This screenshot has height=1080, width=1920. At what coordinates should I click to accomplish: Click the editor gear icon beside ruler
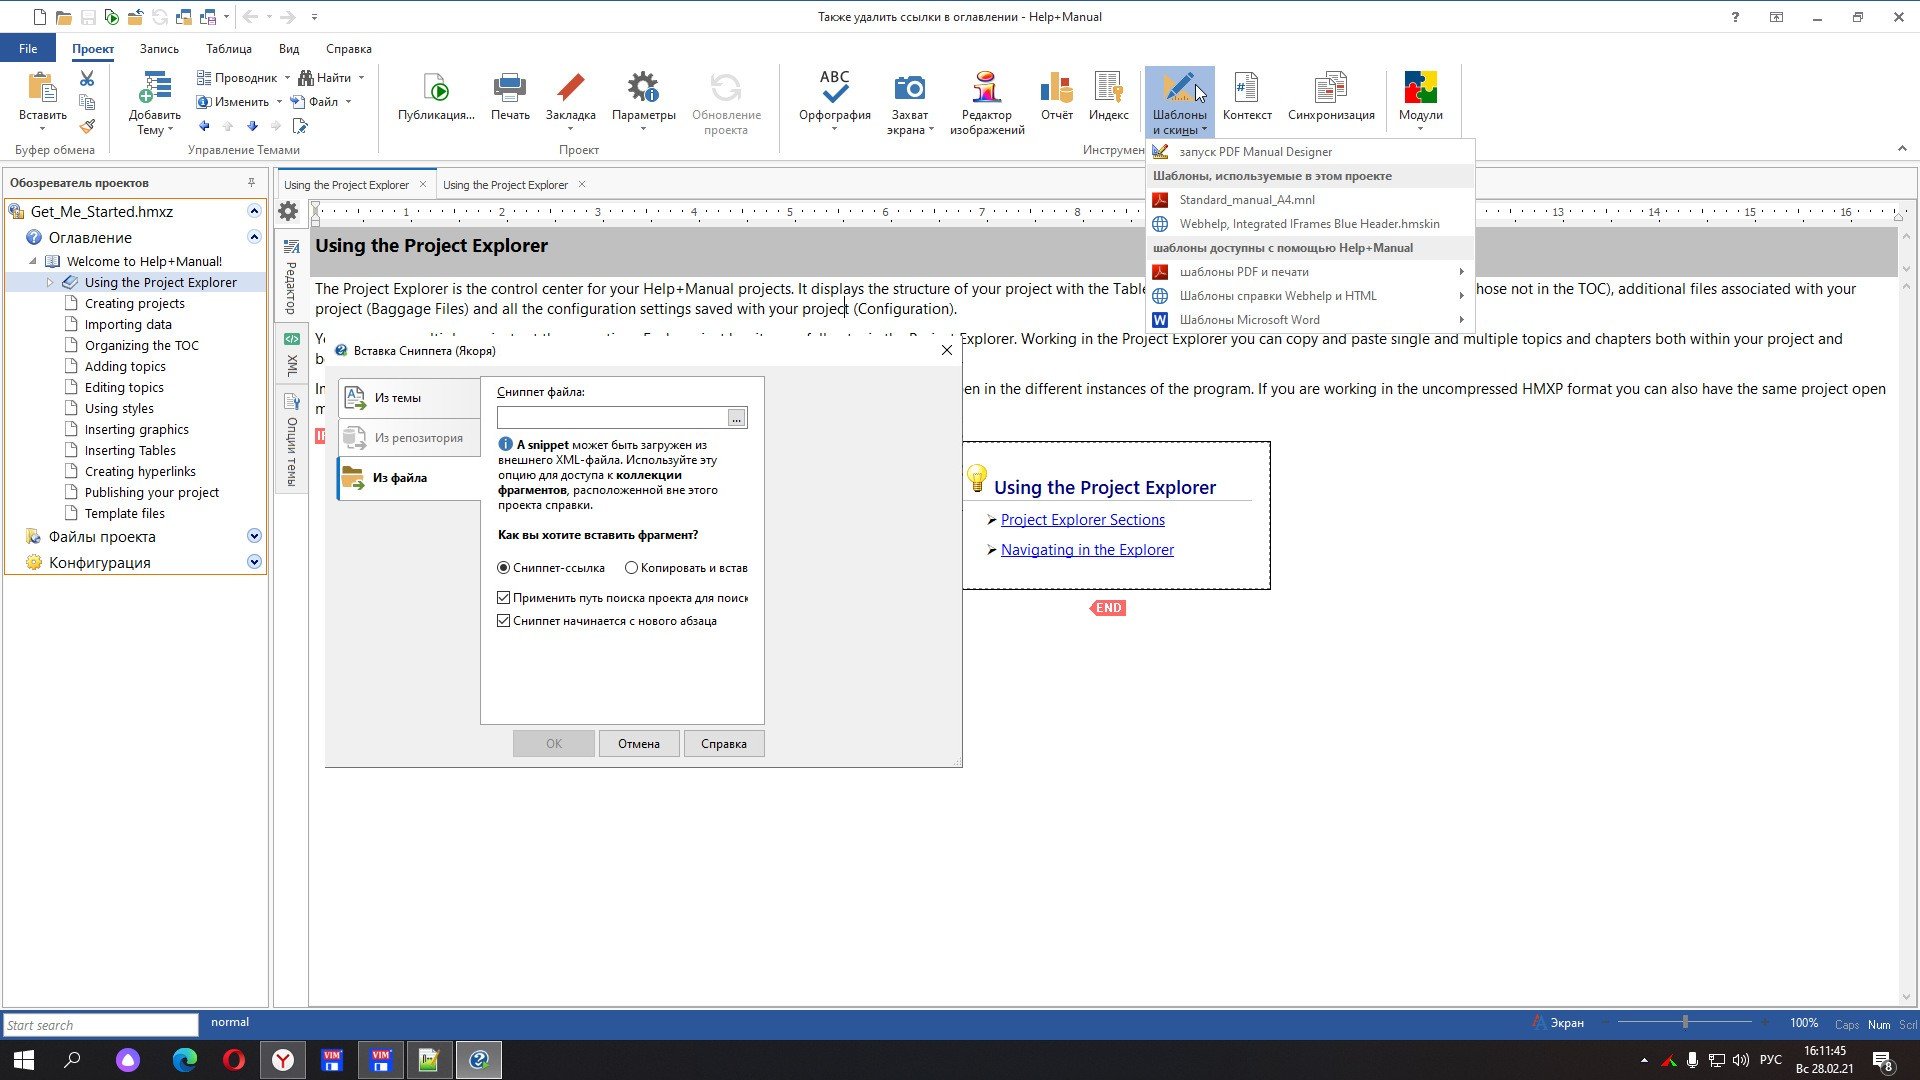click(x=288, y=211)
